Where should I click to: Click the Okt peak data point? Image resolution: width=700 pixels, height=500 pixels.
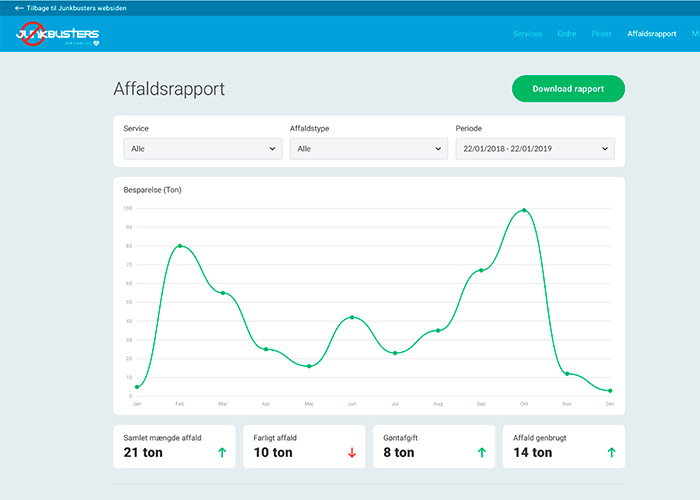click(524, 210)
